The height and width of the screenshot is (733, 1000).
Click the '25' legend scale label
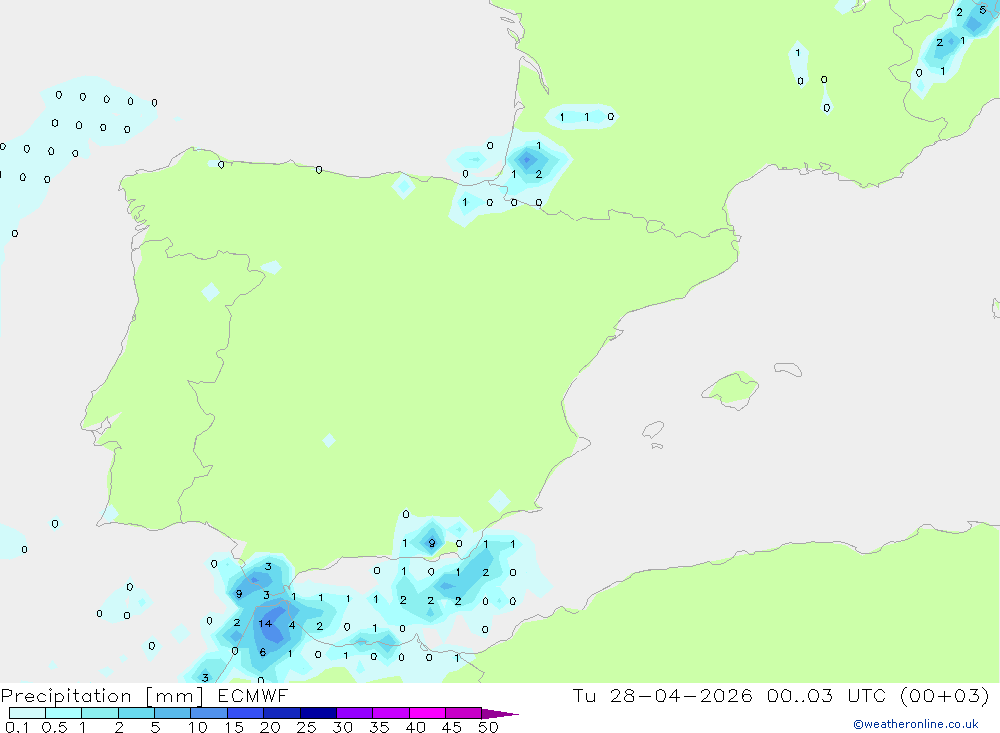pyautogui.click(x=306, y=727)
